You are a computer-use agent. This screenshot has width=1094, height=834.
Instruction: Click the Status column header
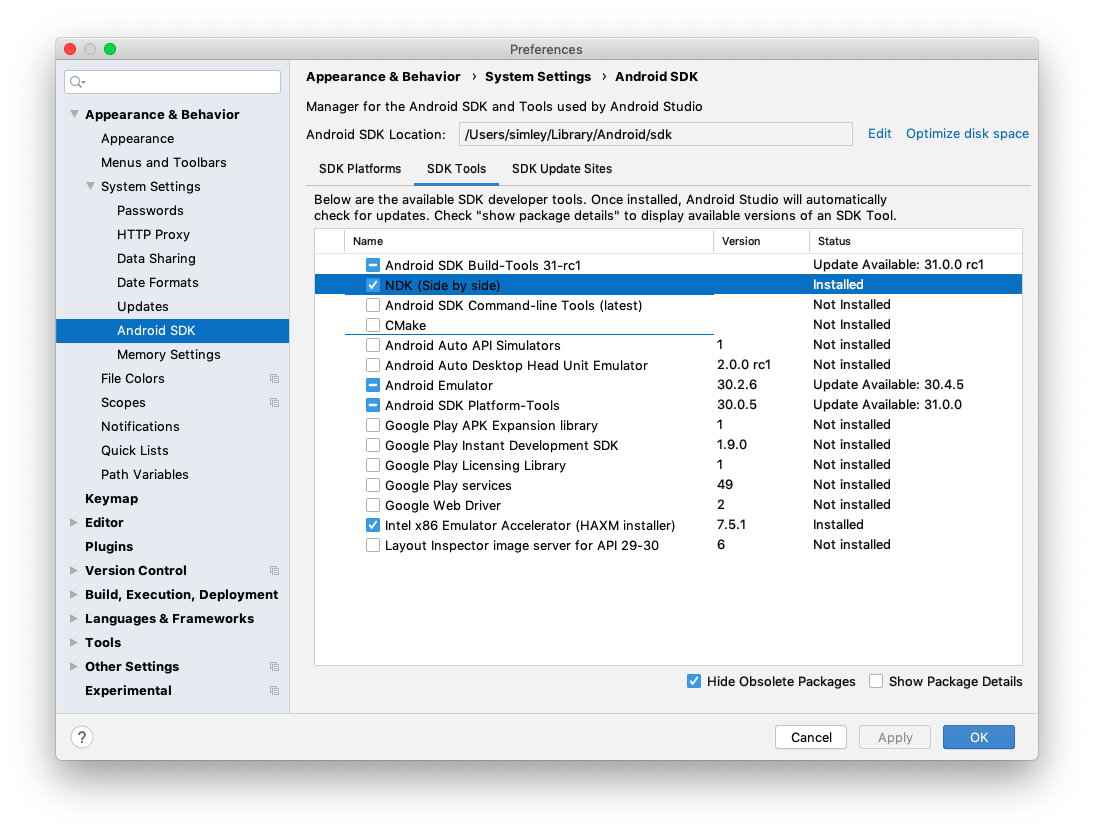pos(916,241)
